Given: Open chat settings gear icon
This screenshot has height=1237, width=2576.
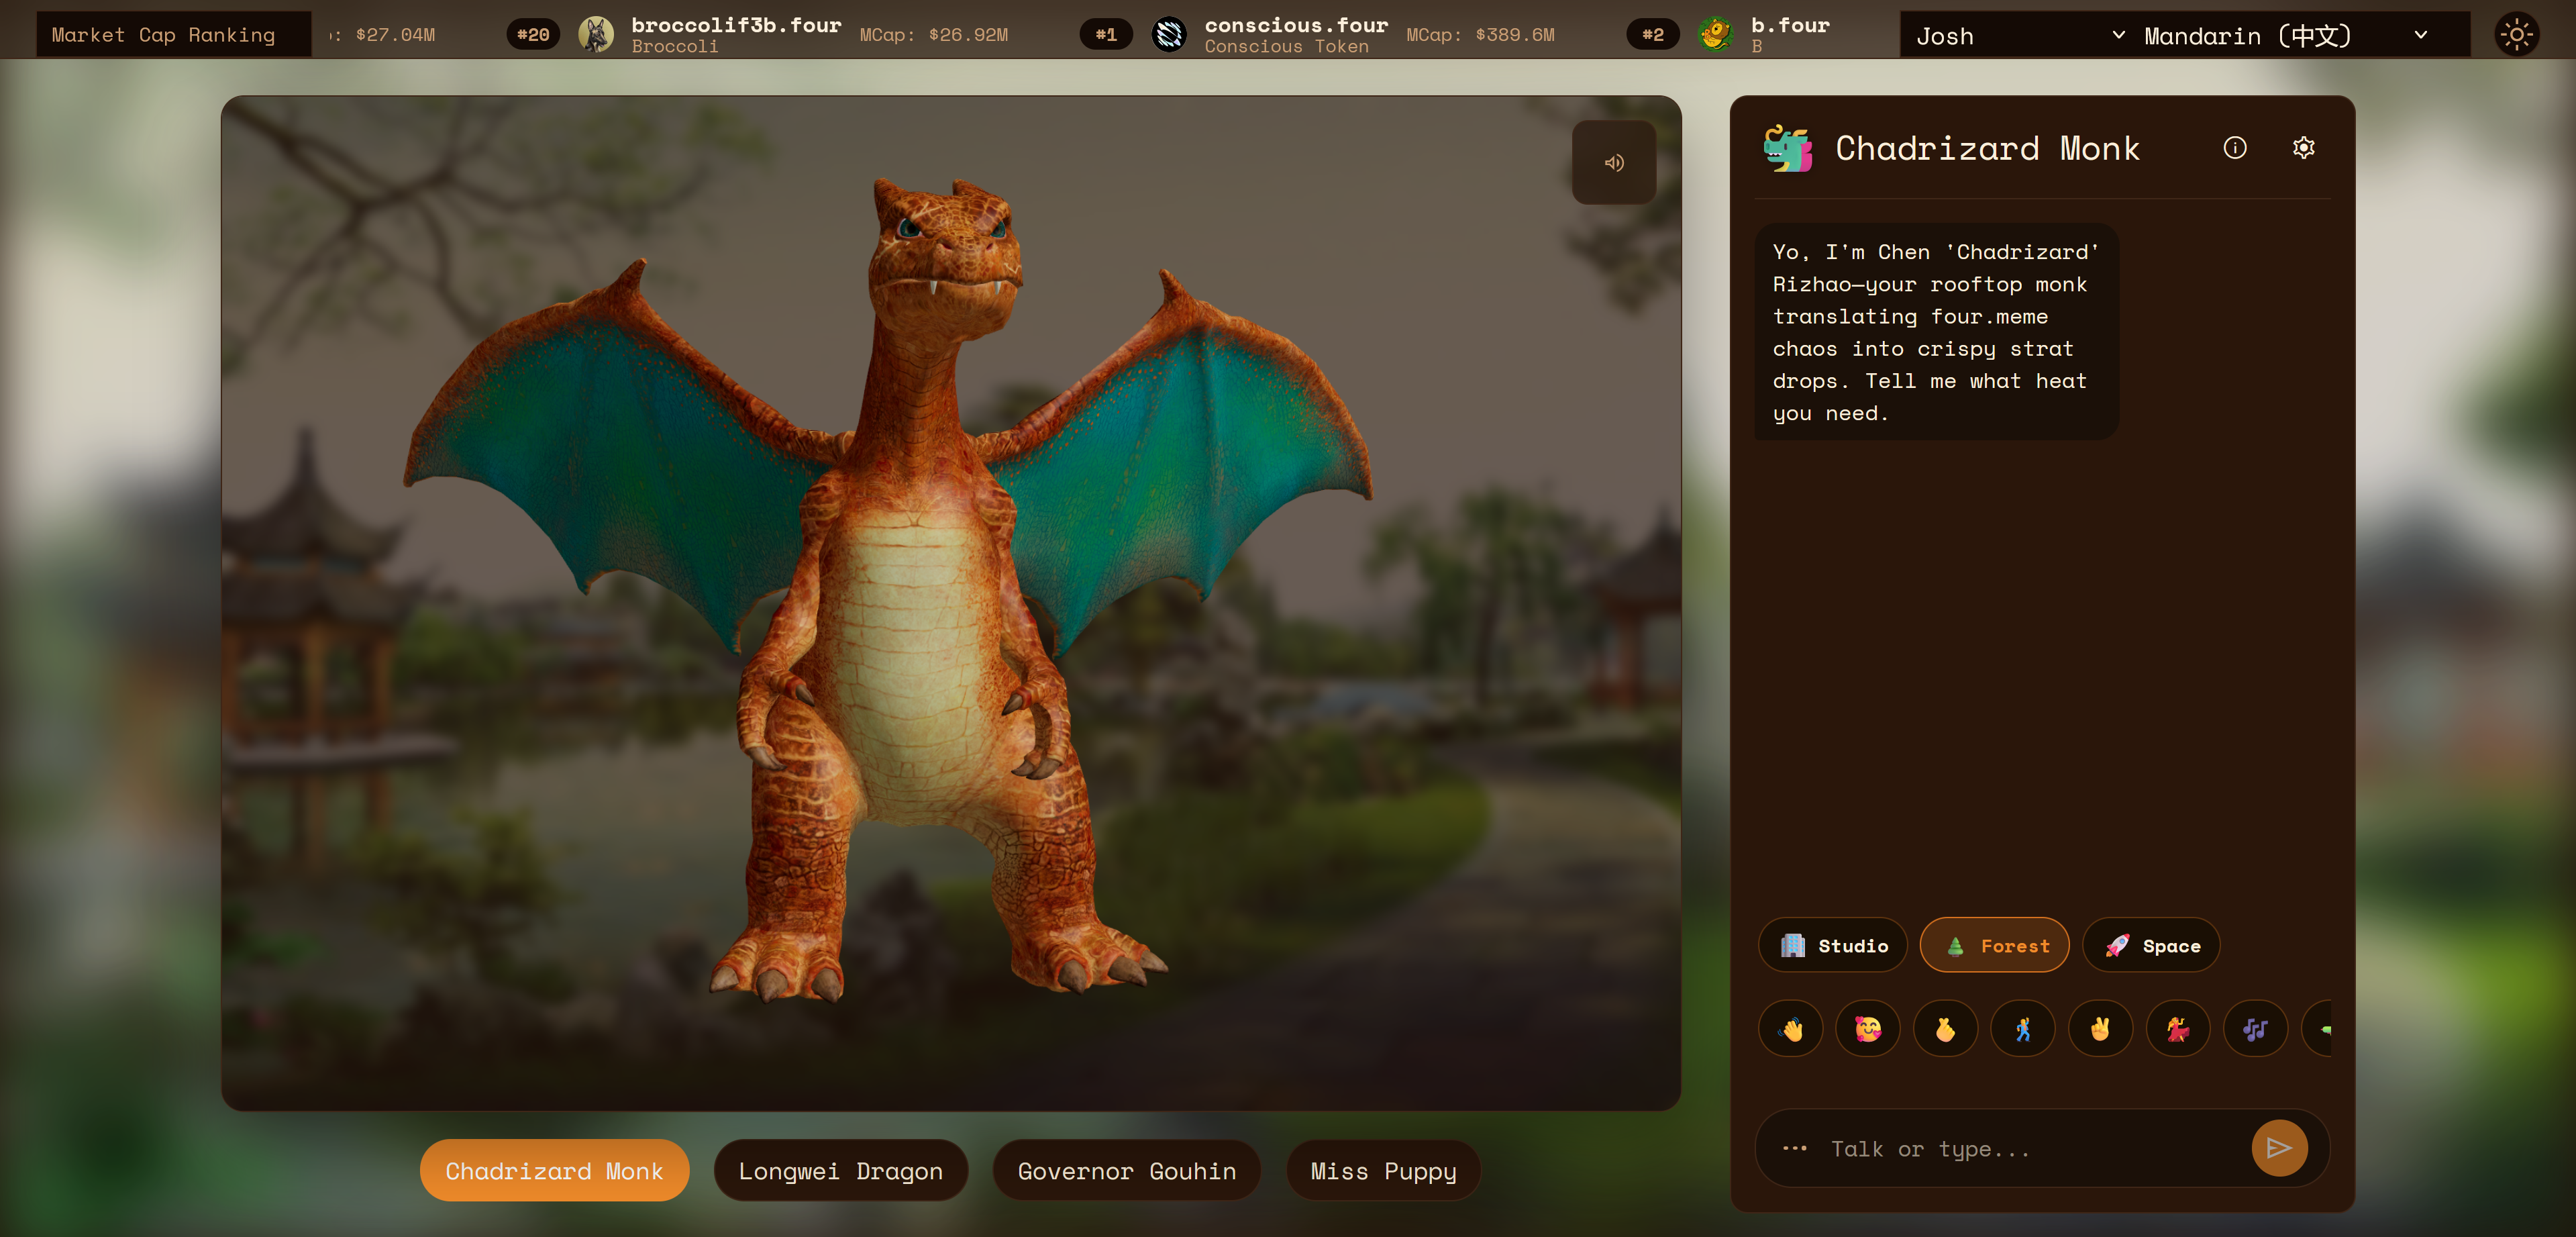Looking at the screenshot, I should [x=2304, y=148].
